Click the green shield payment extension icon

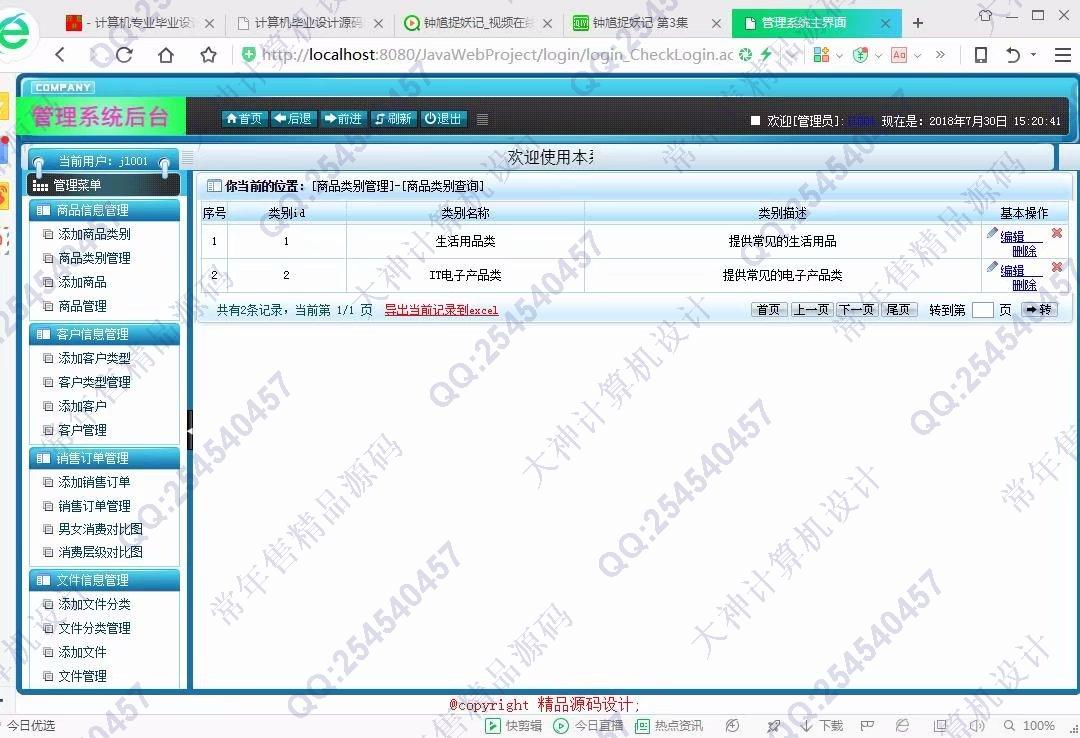point(860,54)
